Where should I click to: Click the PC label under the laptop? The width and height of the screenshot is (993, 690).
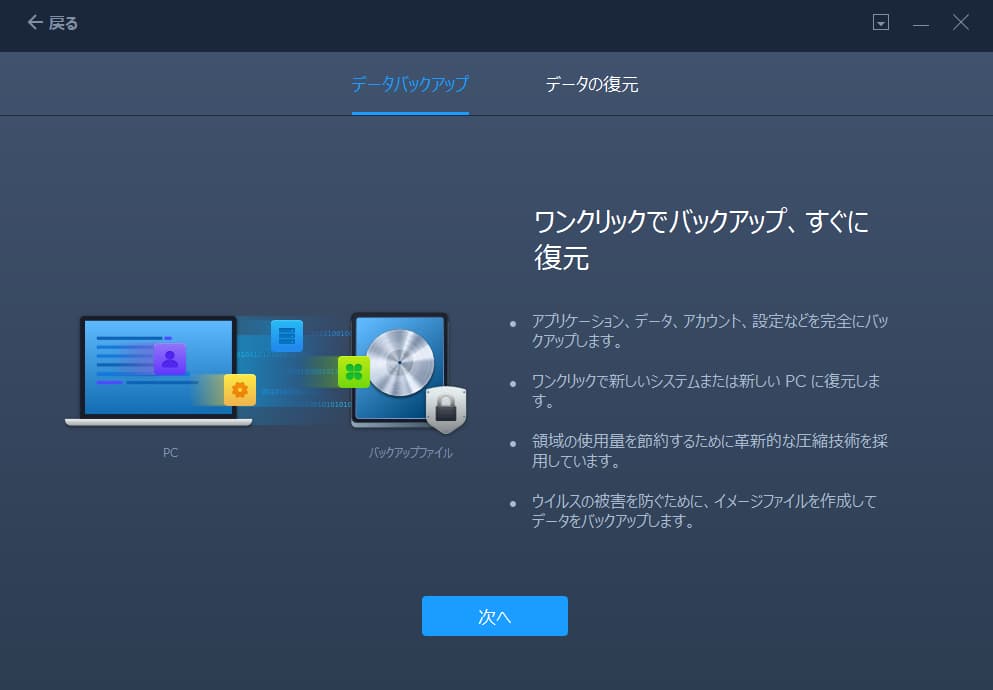[170, 453]
